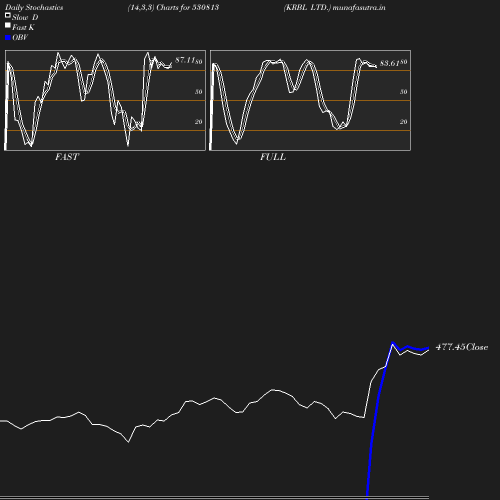Click the (14,3,3) Charts for 530813 heading
Screen dimensions: 500x500
173,7
